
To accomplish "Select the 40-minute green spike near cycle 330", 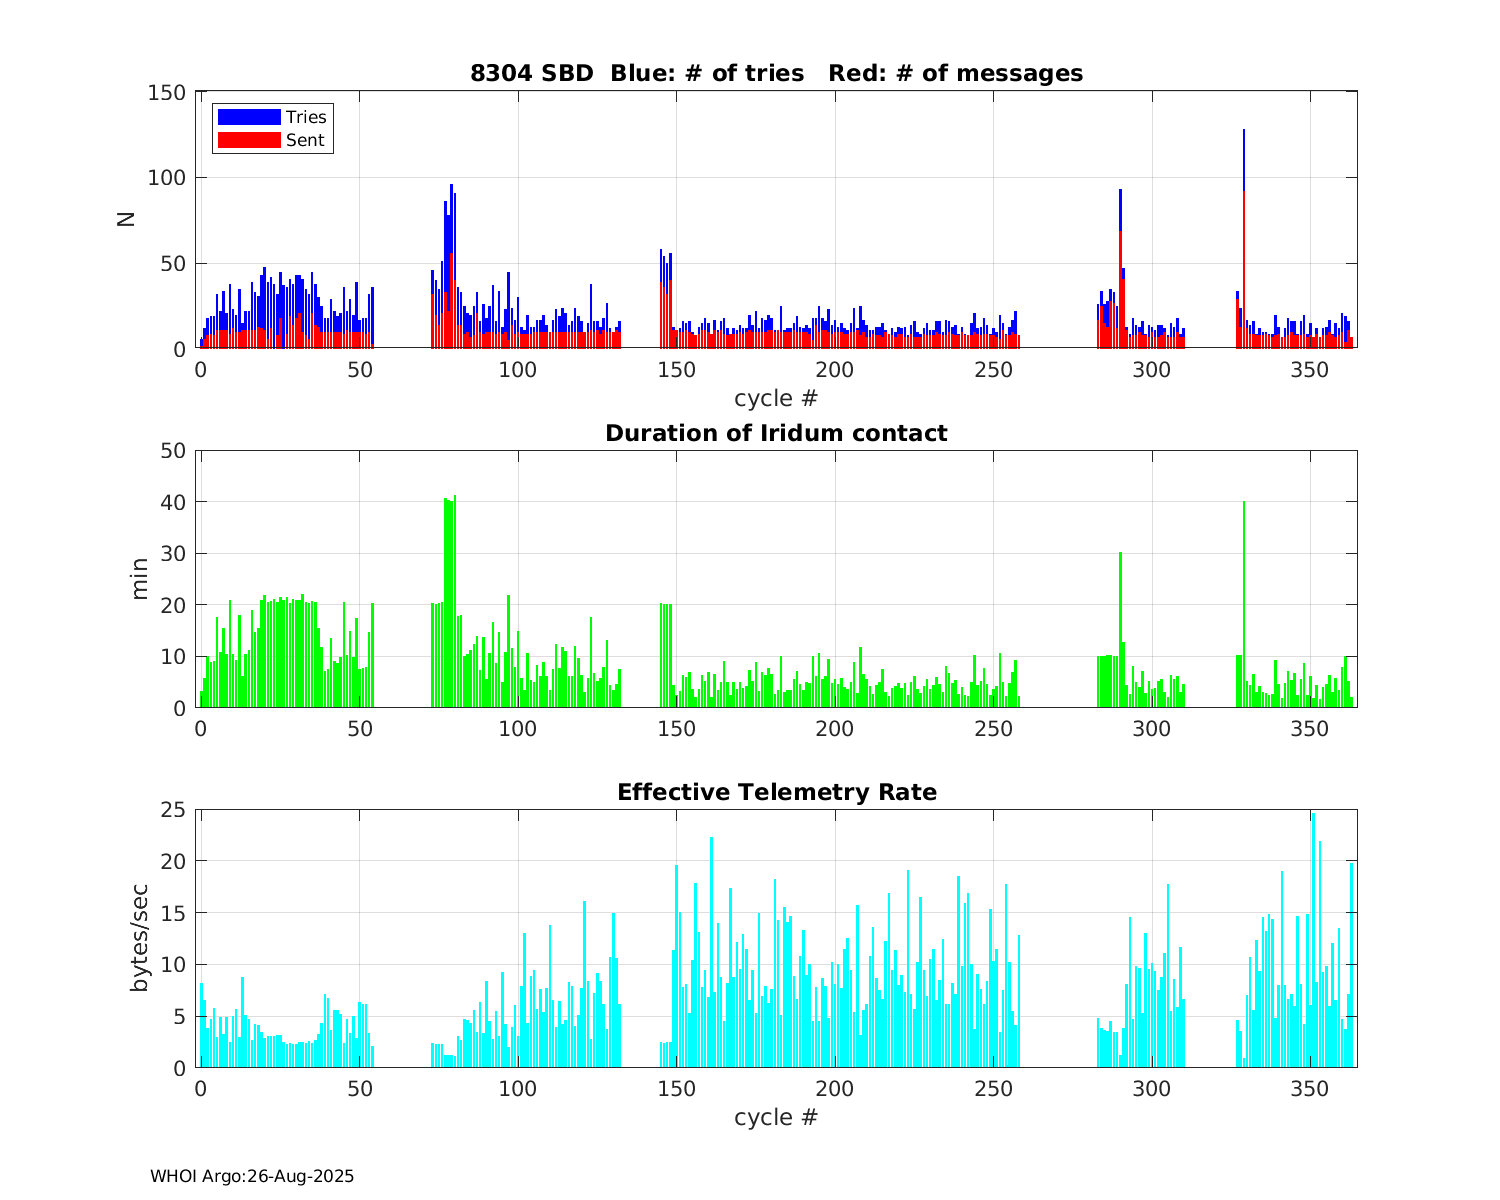I will point(1243,600).
